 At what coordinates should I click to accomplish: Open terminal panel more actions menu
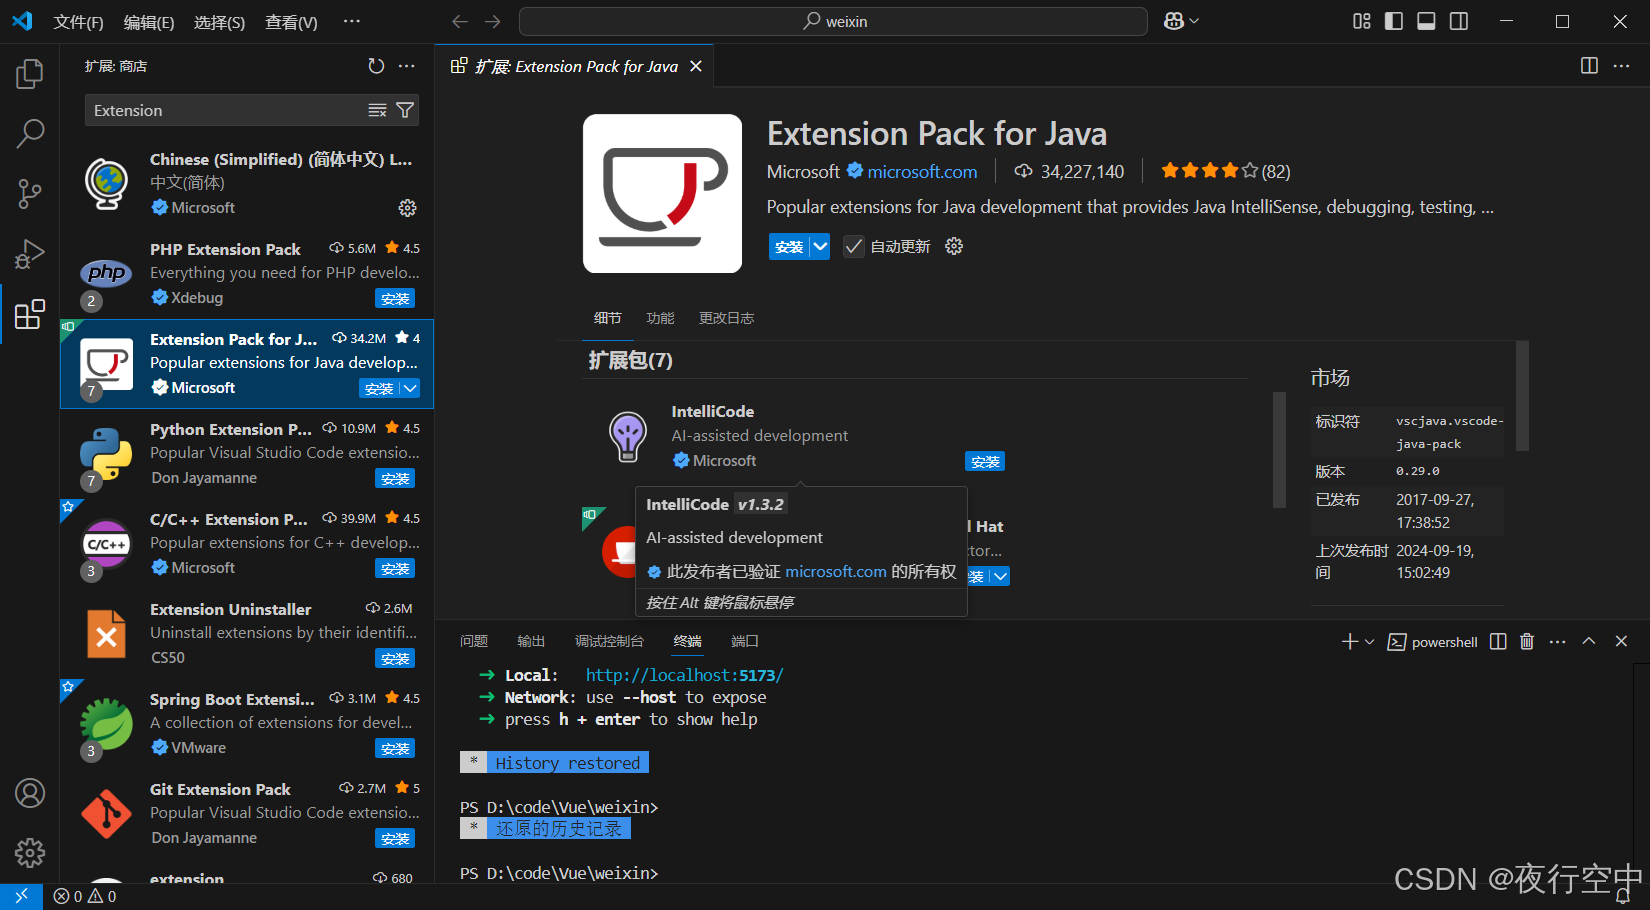[1557, 642]
